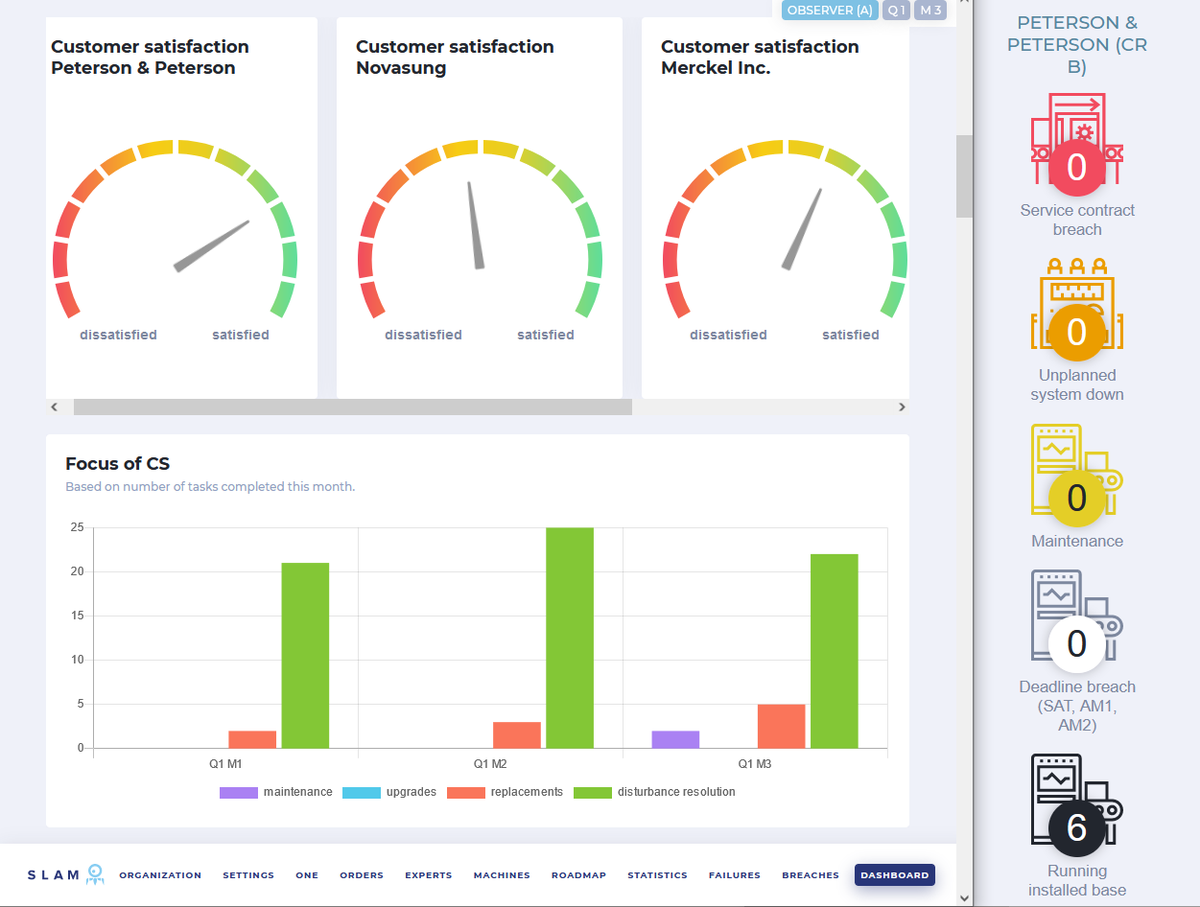Image resolution: width=1200 pixels, height=907 pixels.
Task: Toggle upgrades series in chart legend
Action: click(389, 792)
